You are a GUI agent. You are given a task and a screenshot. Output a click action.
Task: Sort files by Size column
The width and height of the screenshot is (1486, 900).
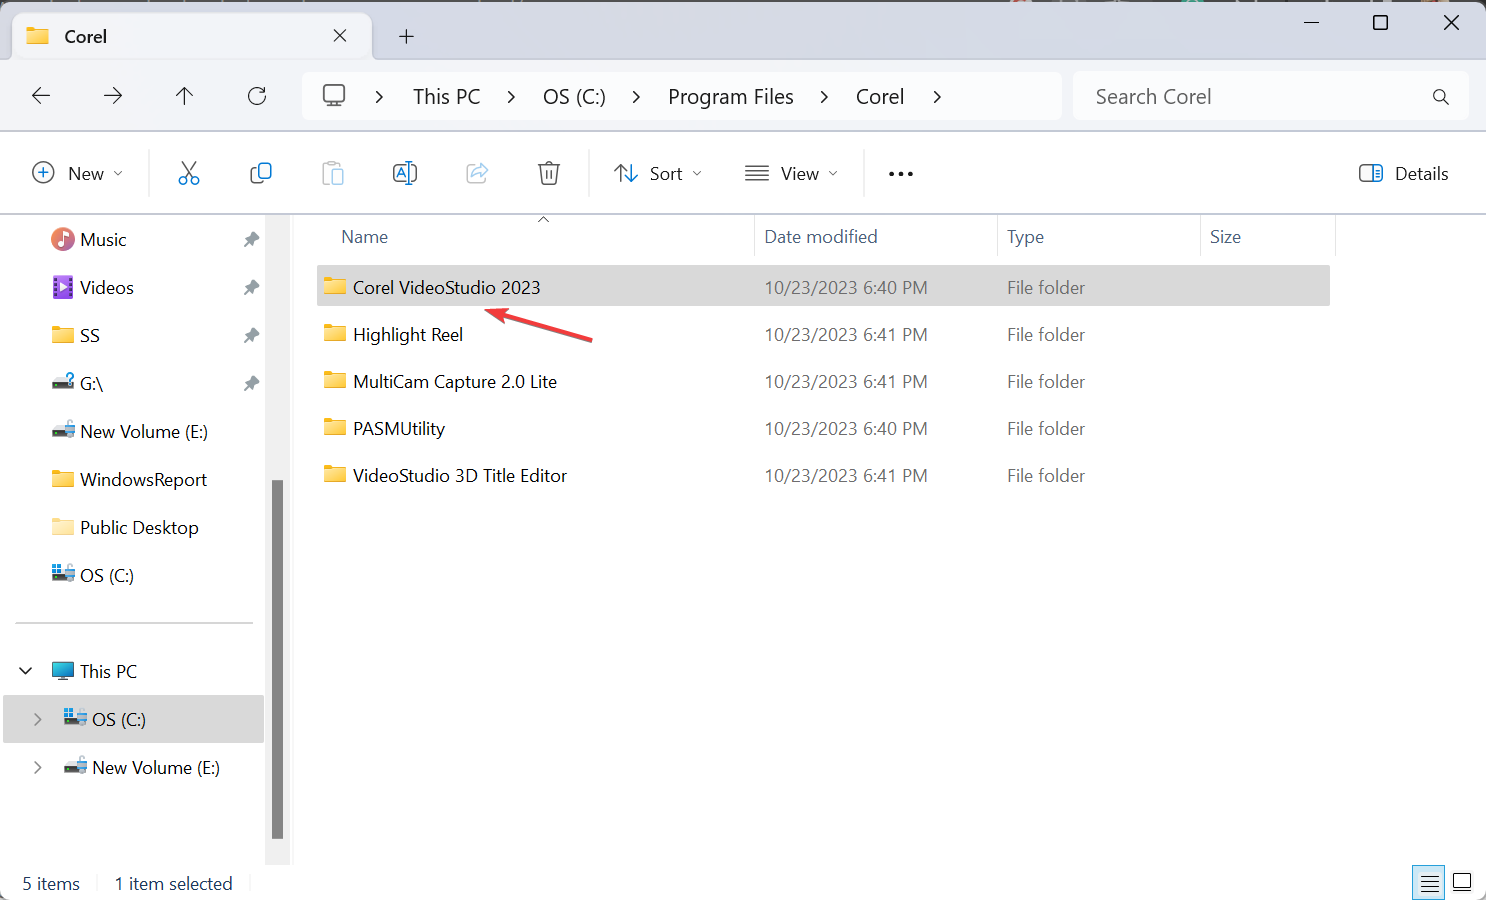(x=1225, y=237)
